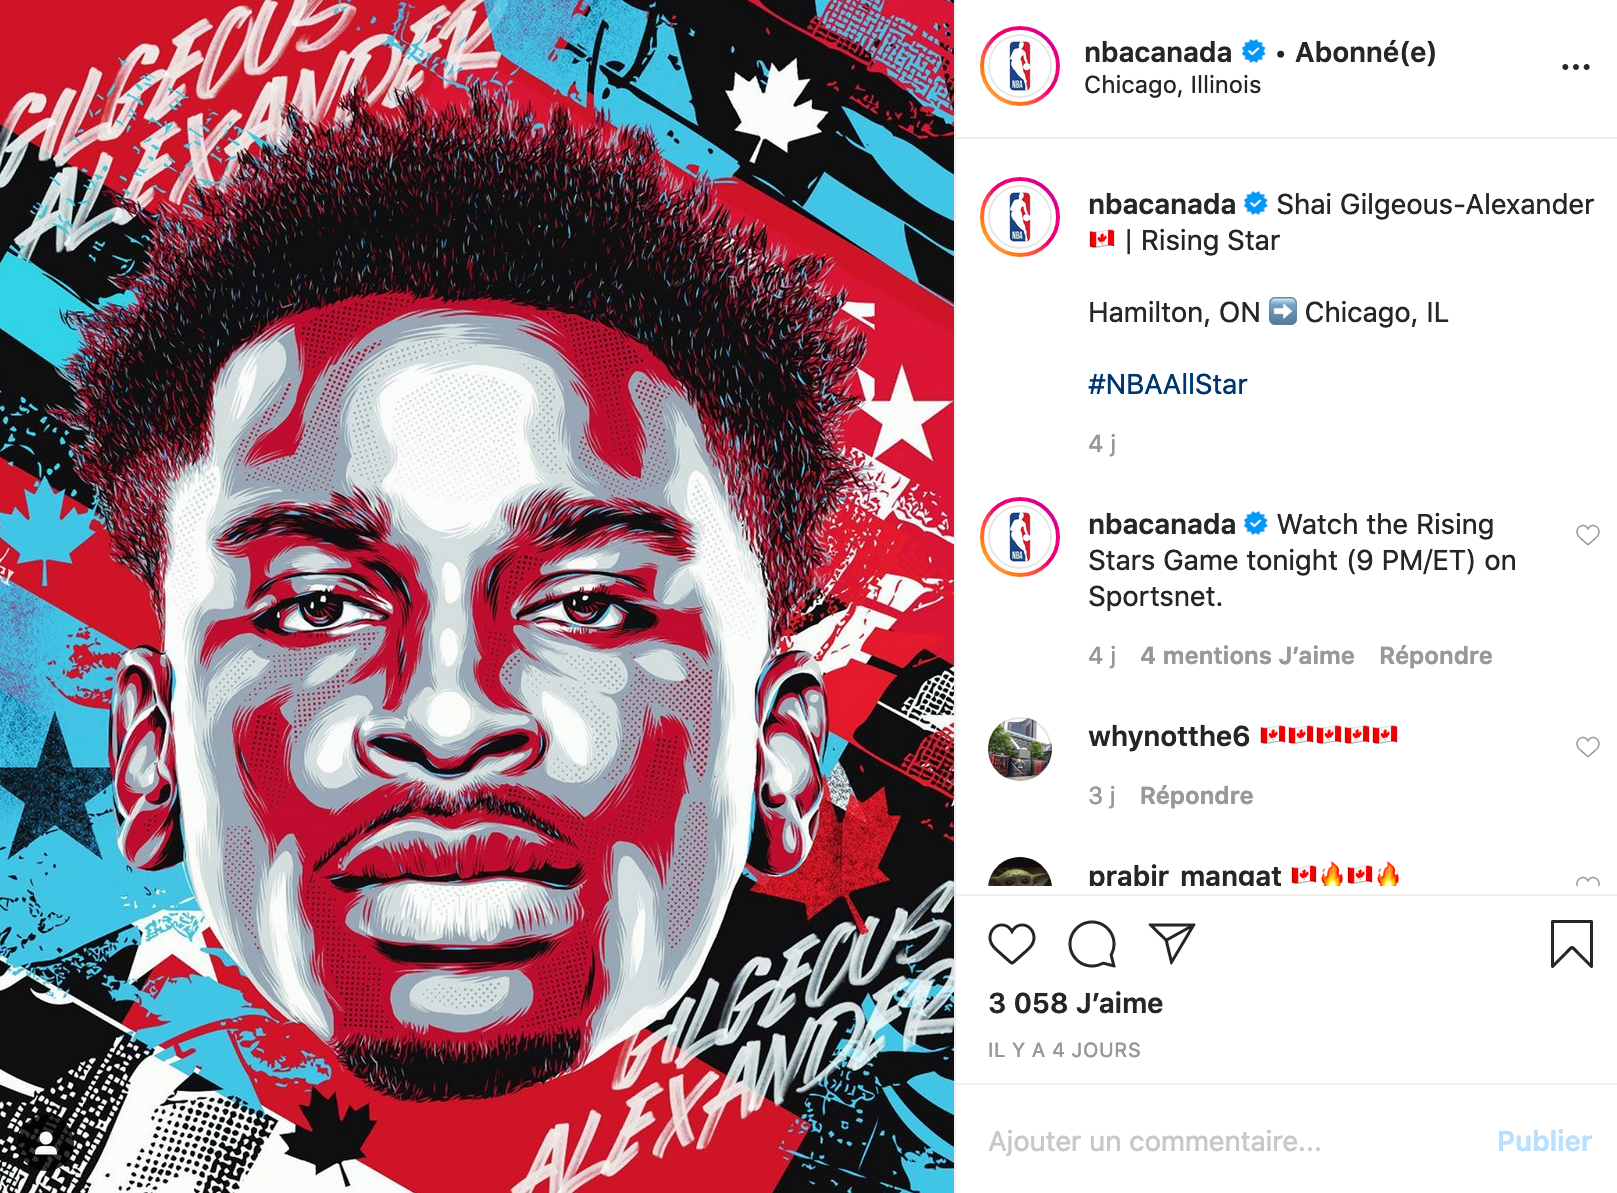1617x1193 pixels.
Task: View the 3 058 J'aime likes list
Action: 1075,1003
